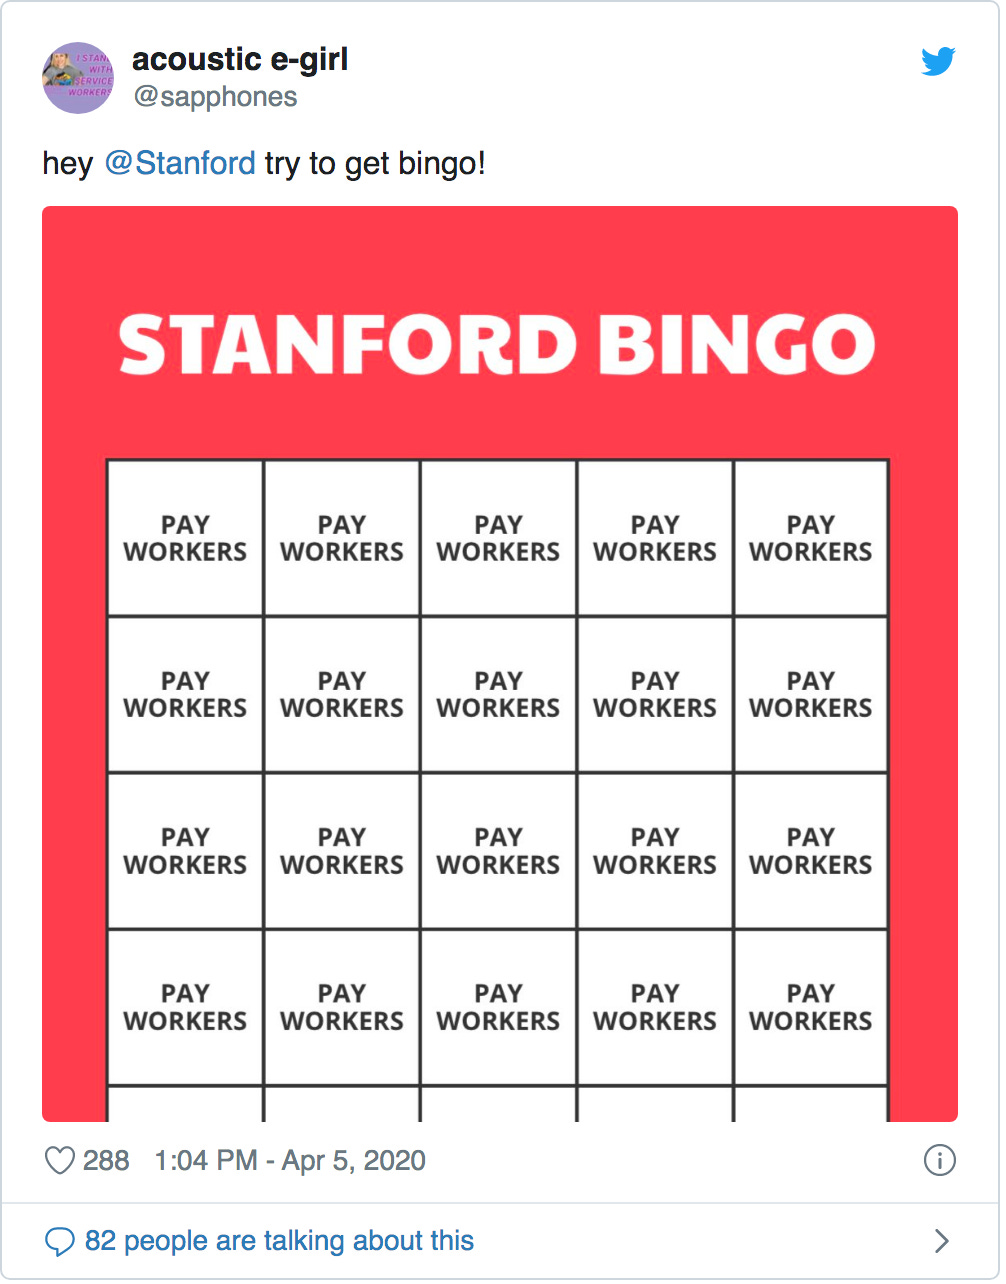Open the acoustic e-girl profile avatar
The image size is (1006, 1284).
click(78, 78)
